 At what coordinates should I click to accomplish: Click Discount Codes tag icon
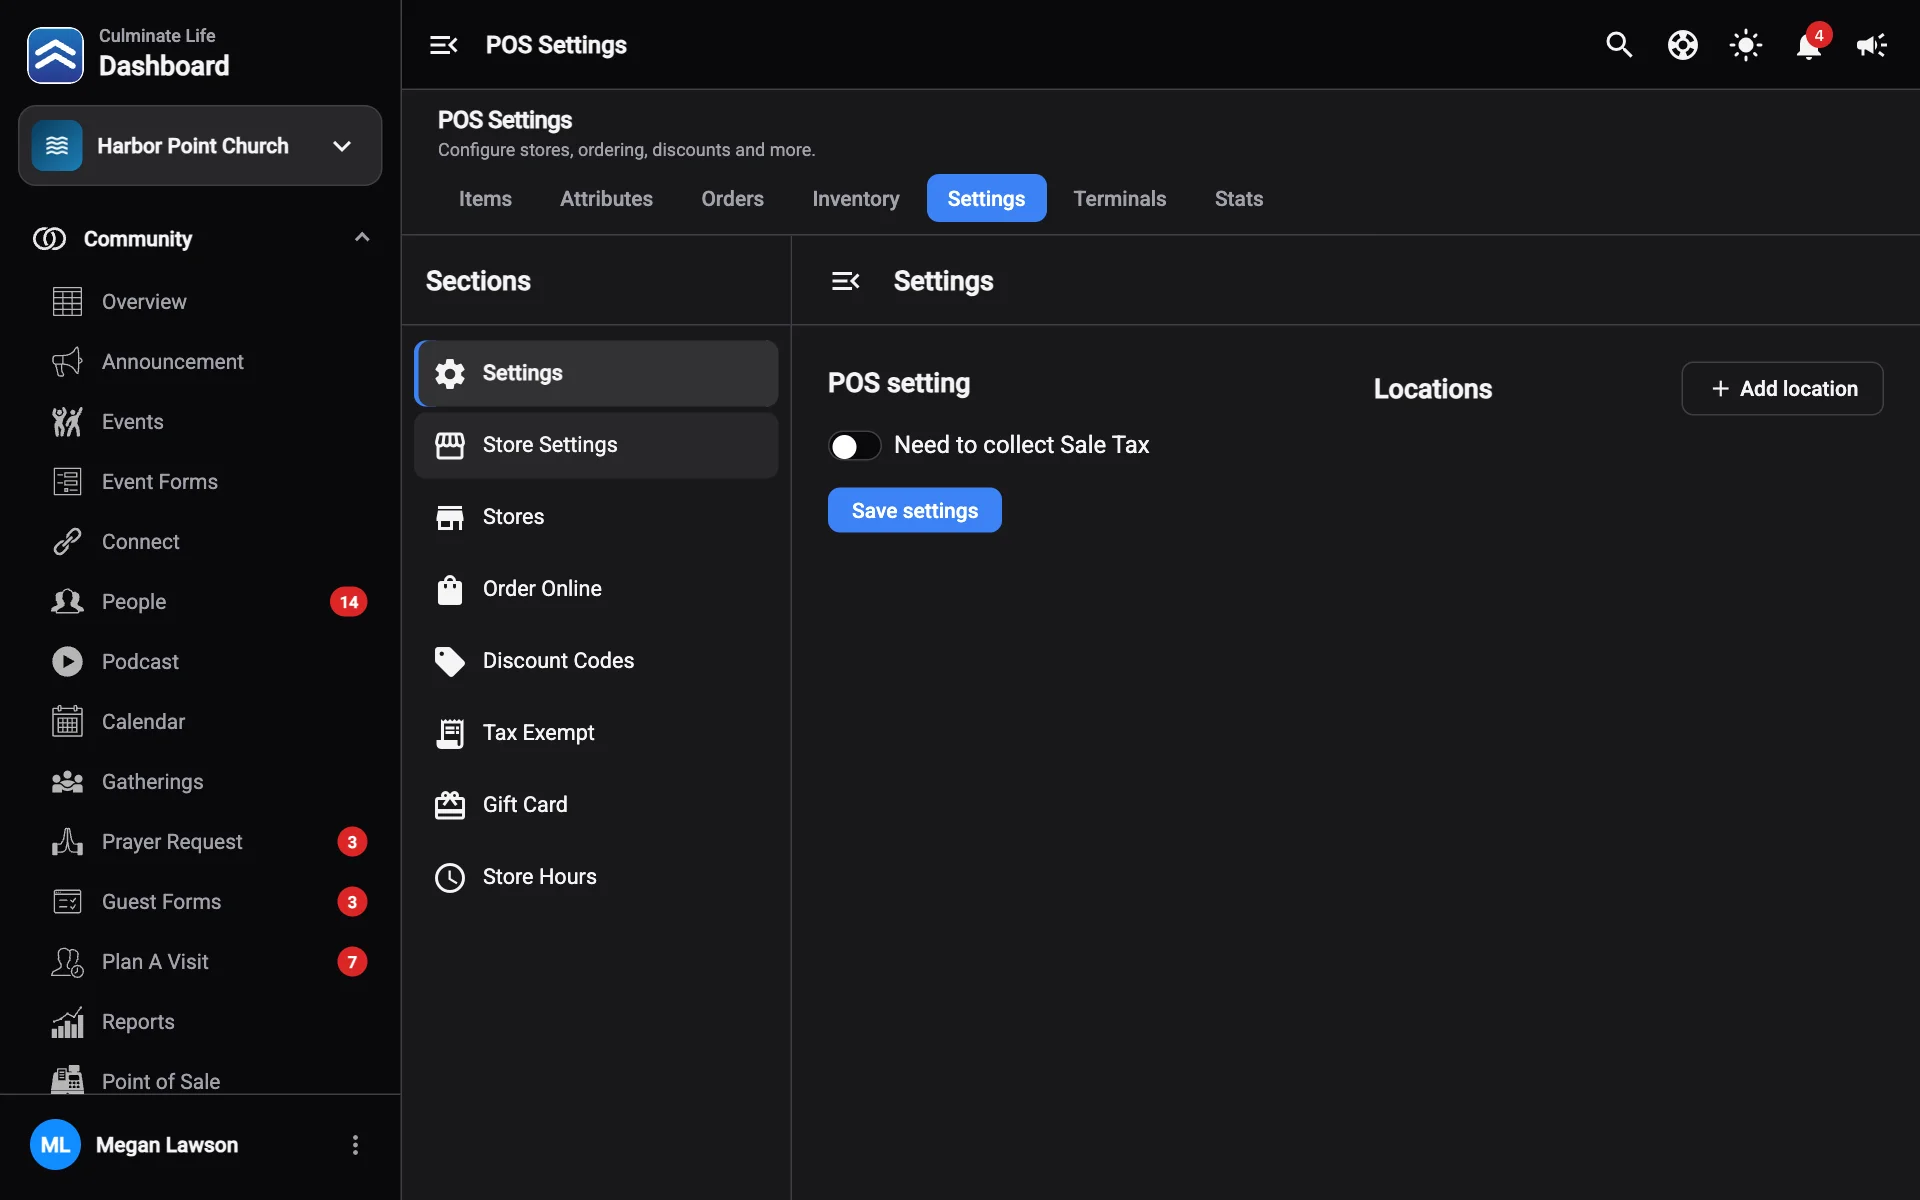tap(450, 661)
